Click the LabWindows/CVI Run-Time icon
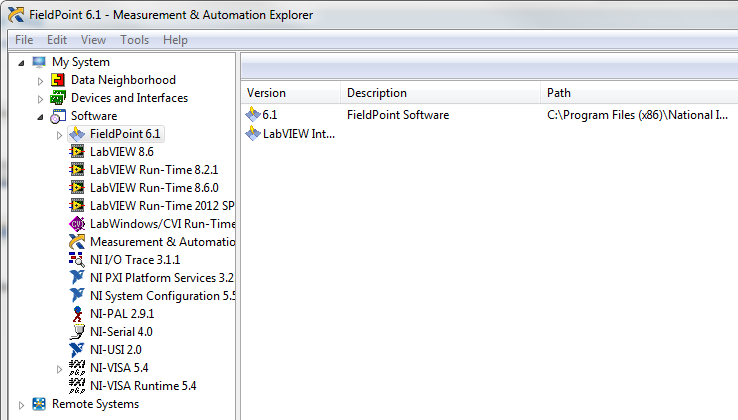The image size is (738, 420). click(77, 224)
